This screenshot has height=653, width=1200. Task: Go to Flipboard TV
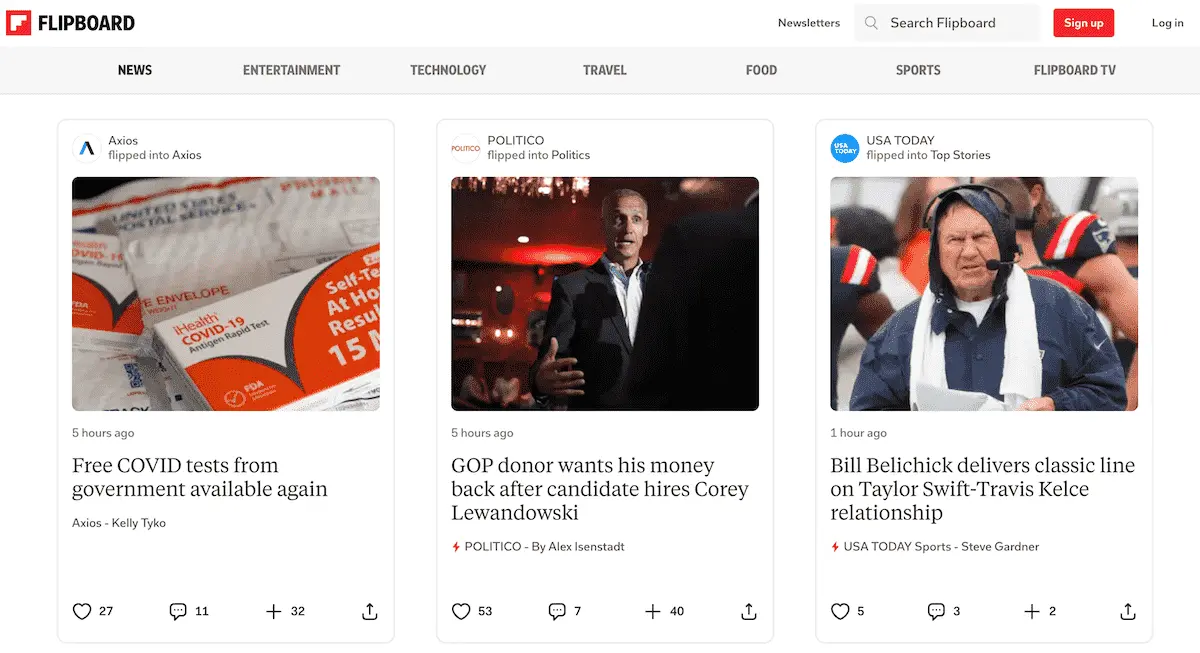coord(1074,70)
